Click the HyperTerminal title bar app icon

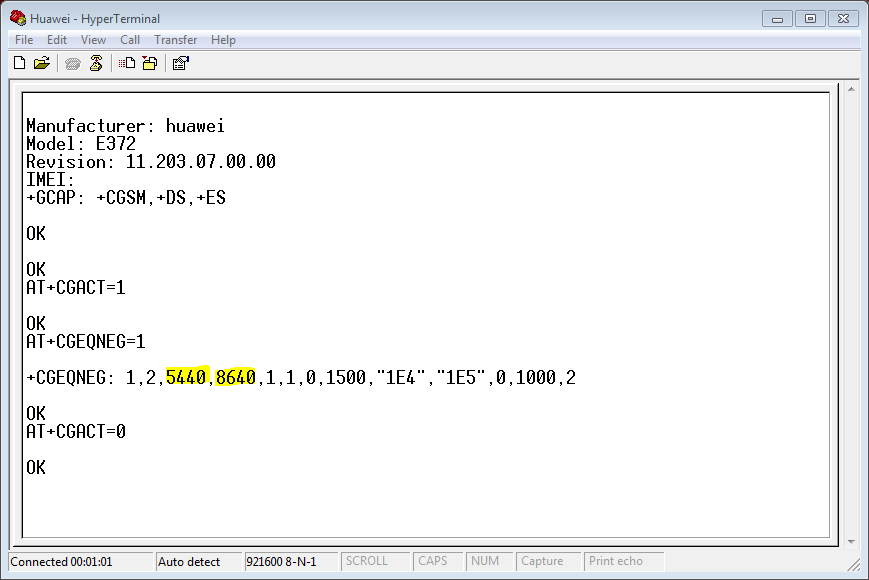(17, 18)
